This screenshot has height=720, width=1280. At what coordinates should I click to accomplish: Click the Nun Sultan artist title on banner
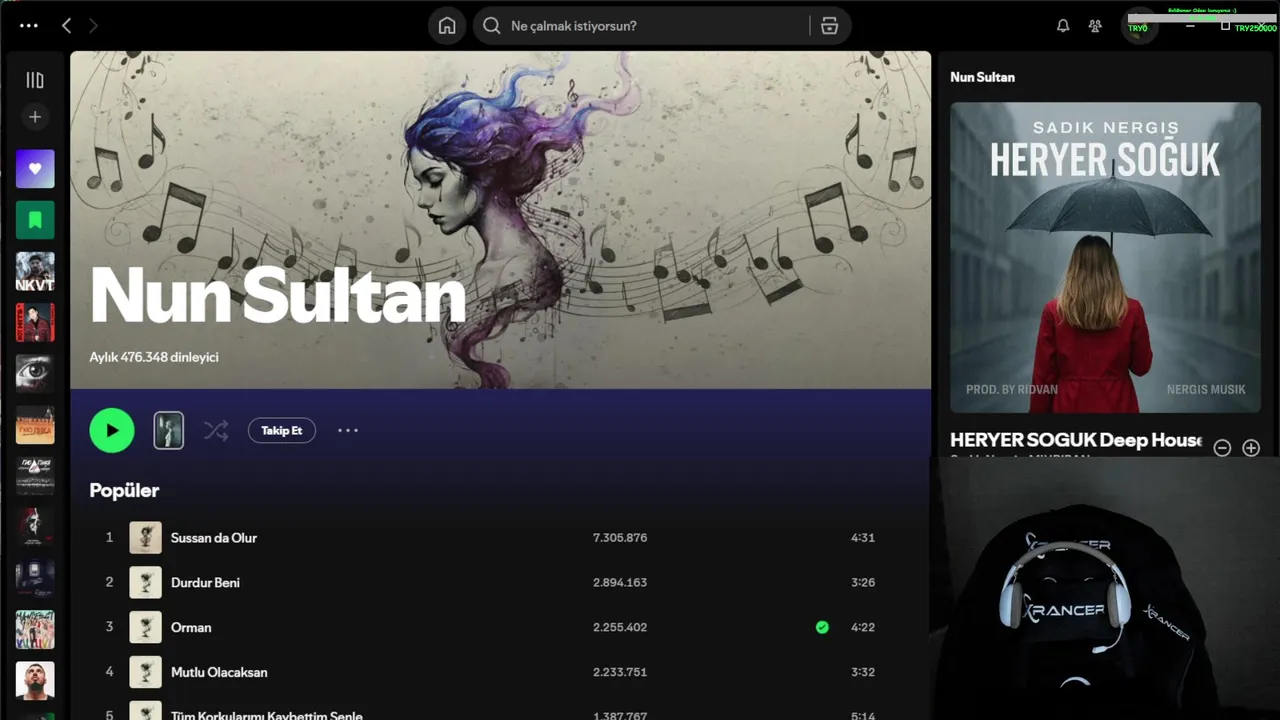[x=278, y=296]
